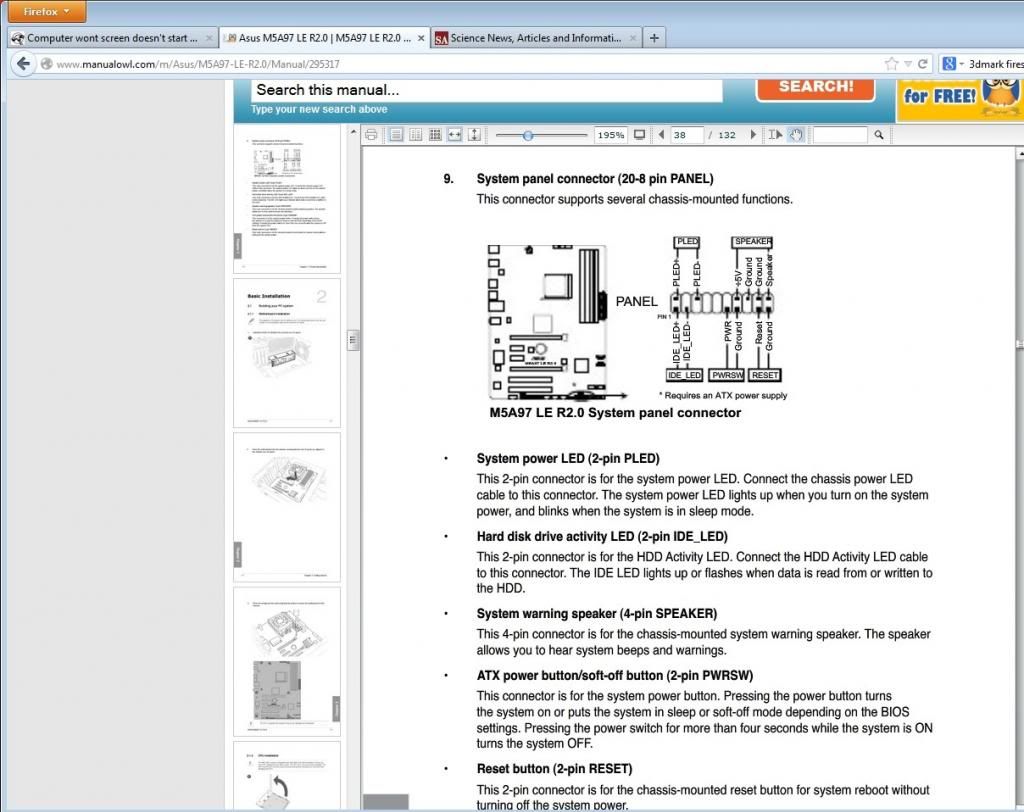1024x812 pixels.
Task: Adjust the viewer zoom slider handle
Action: [528, 135]
